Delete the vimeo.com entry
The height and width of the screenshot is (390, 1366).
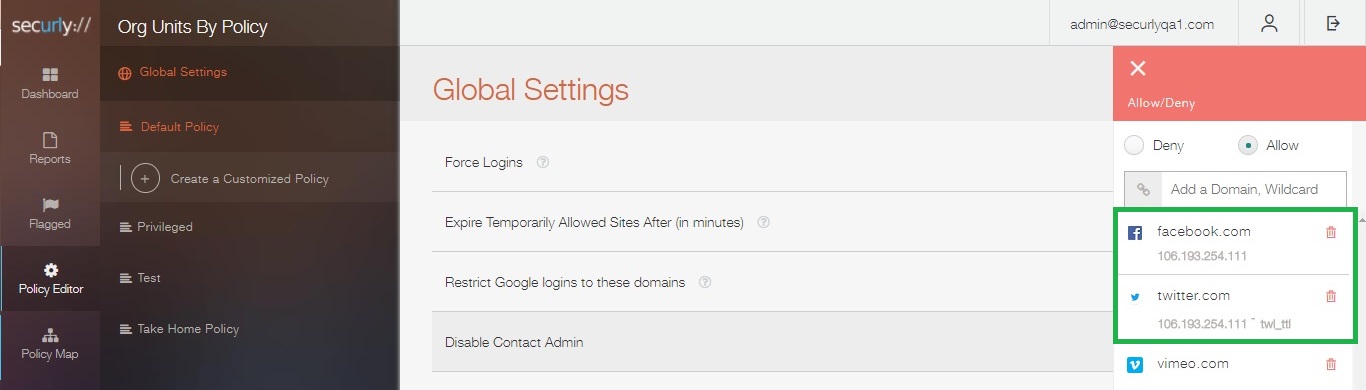[x=1330, y=365]
